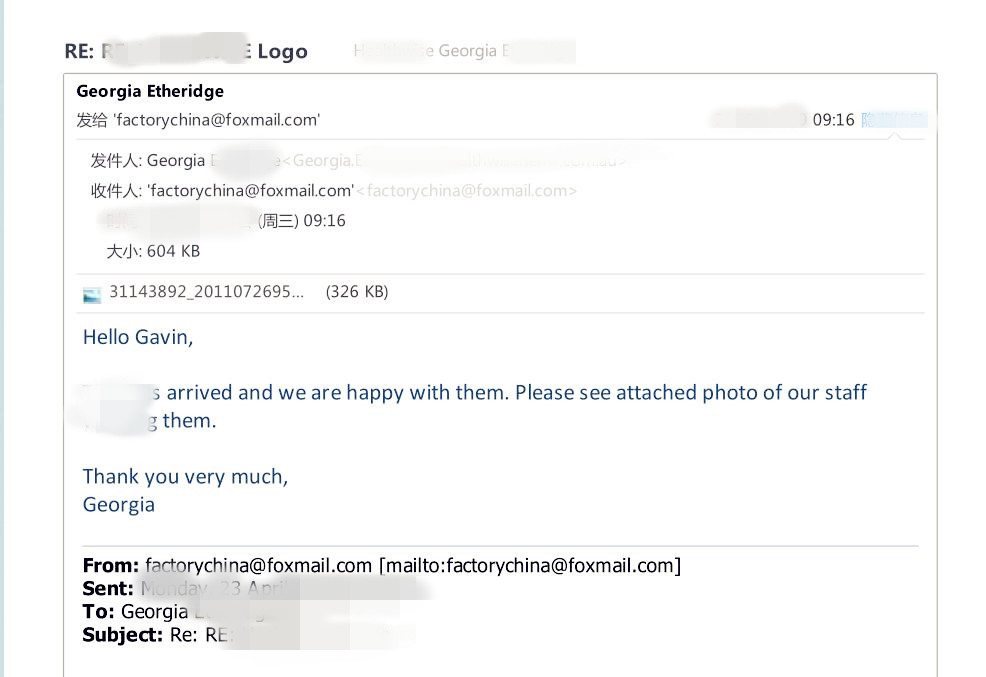Click the 大小: 604 KB size line

coord(153,251)
